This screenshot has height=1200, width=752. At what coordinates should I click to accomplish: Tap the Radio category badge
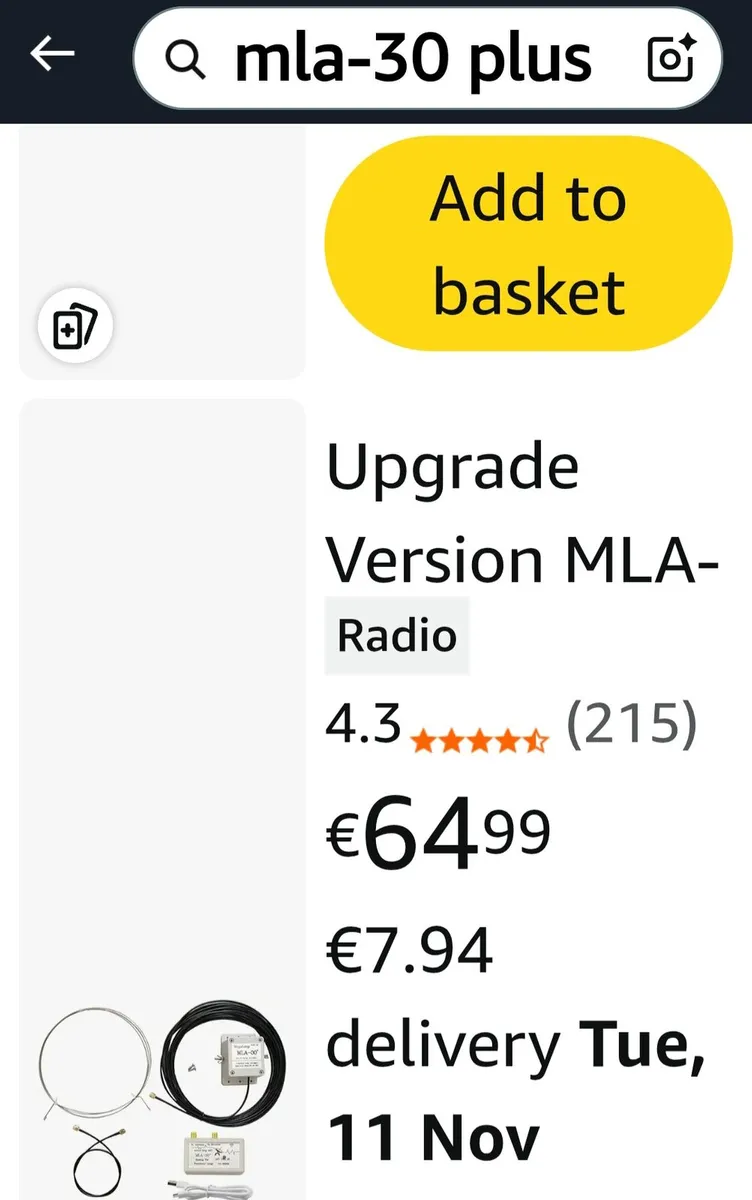pyautogui.click(x=397, y=636)
